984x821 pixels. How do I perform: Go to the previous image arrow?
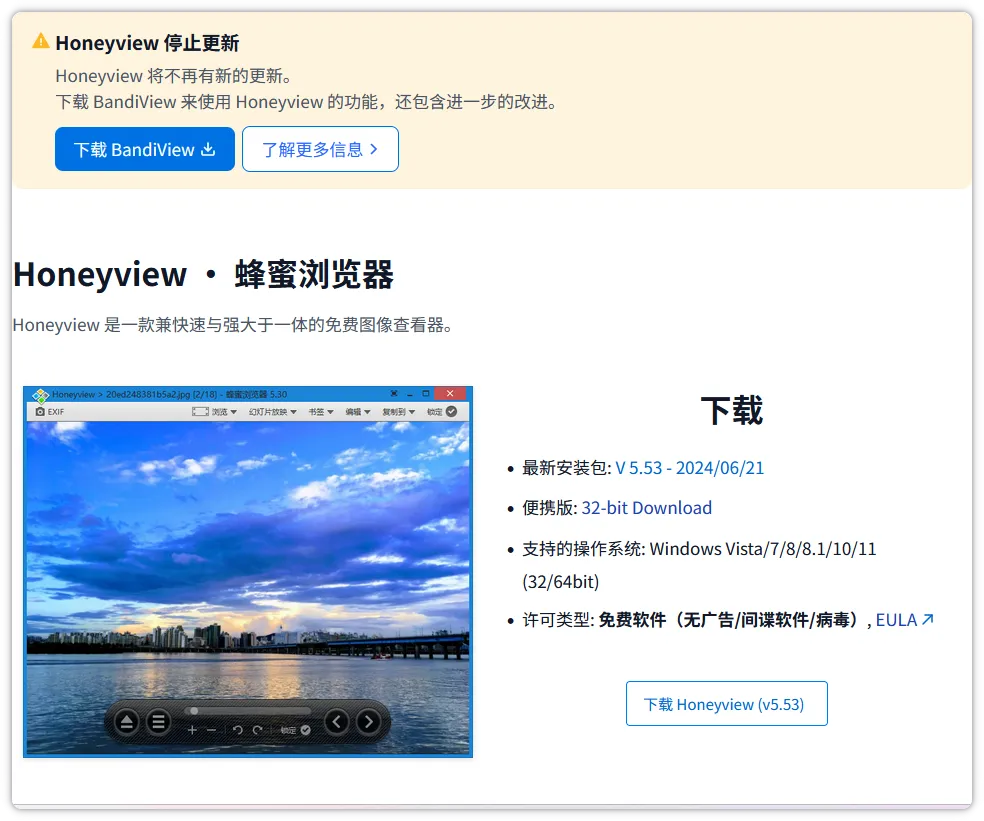[336, 722]
